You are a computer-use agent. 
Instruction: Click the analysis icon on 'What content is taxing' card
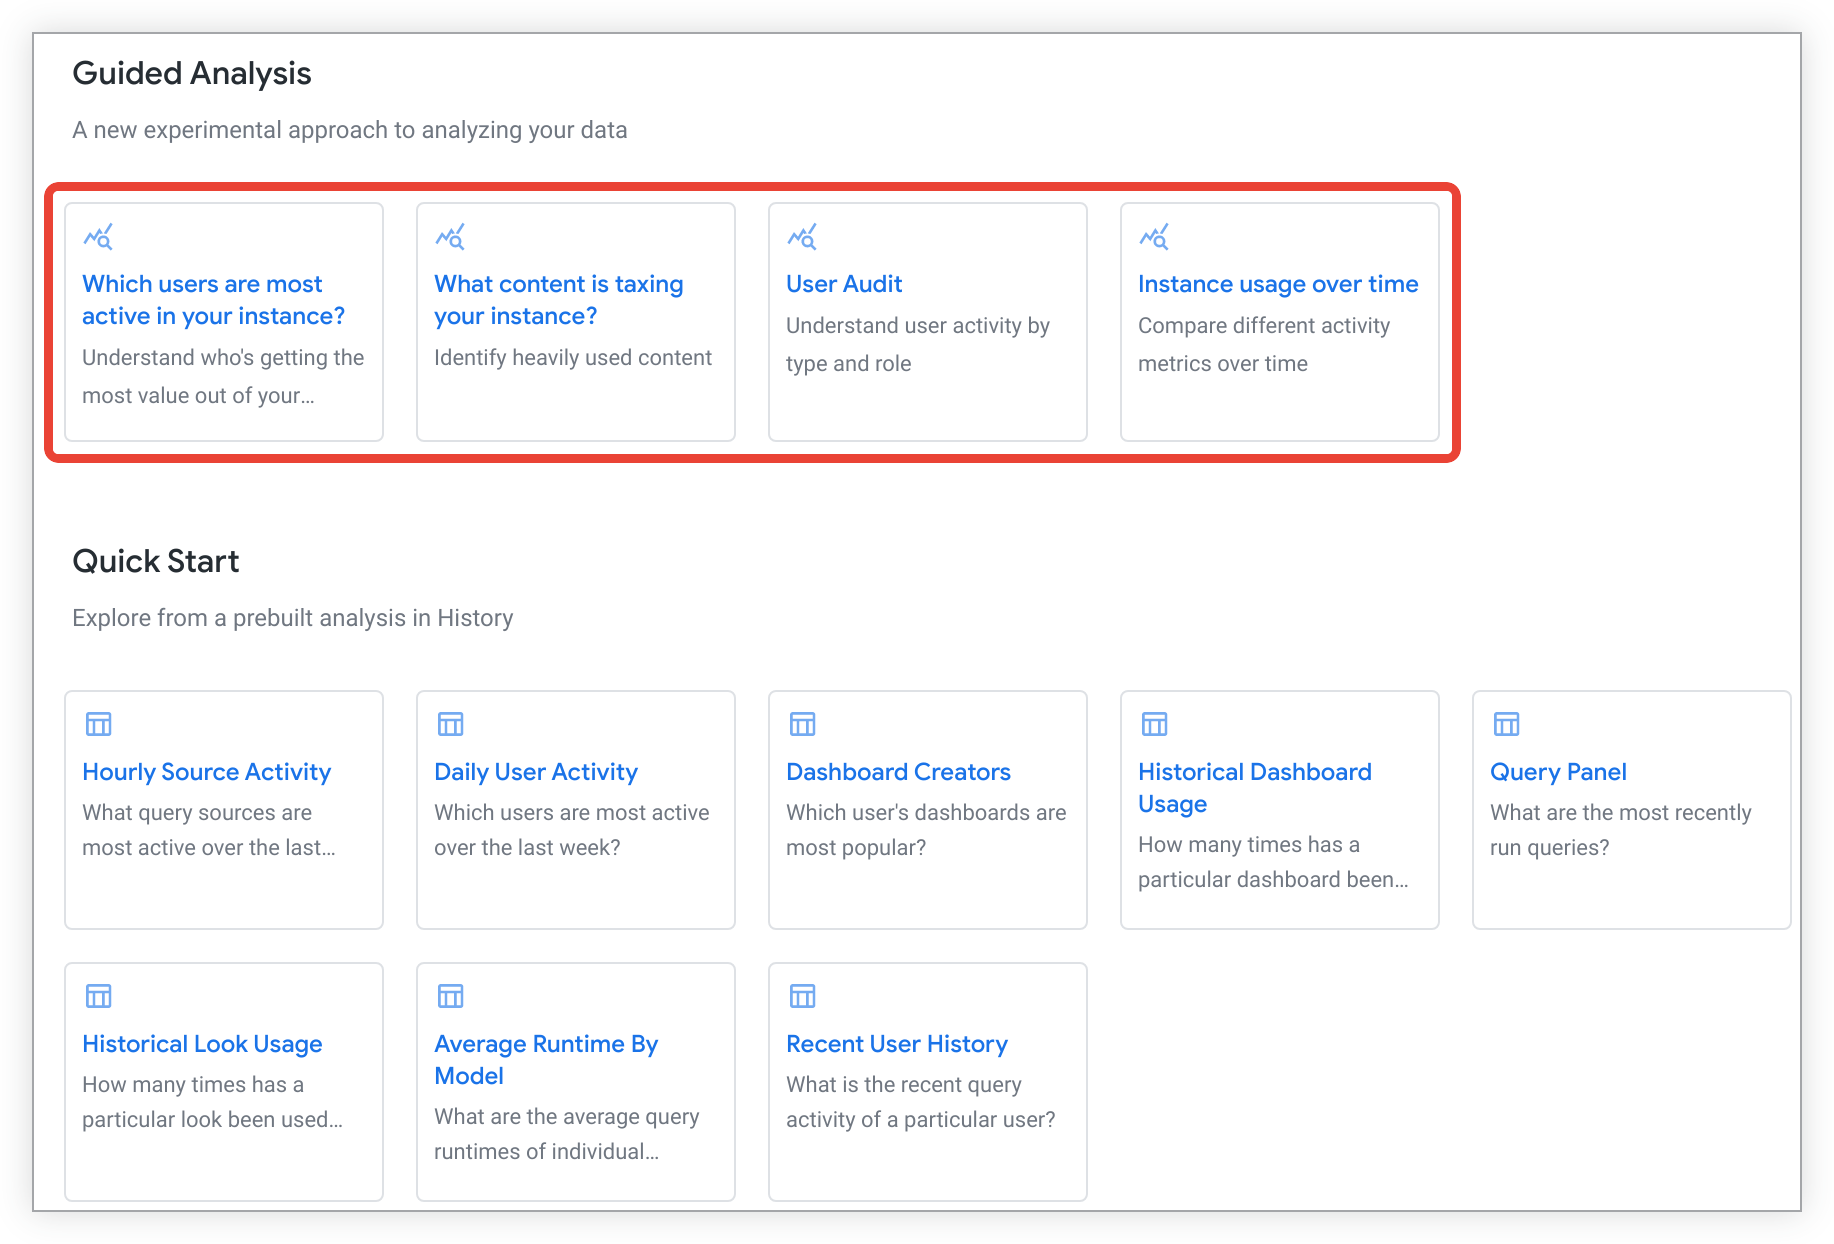click(450, 237)
